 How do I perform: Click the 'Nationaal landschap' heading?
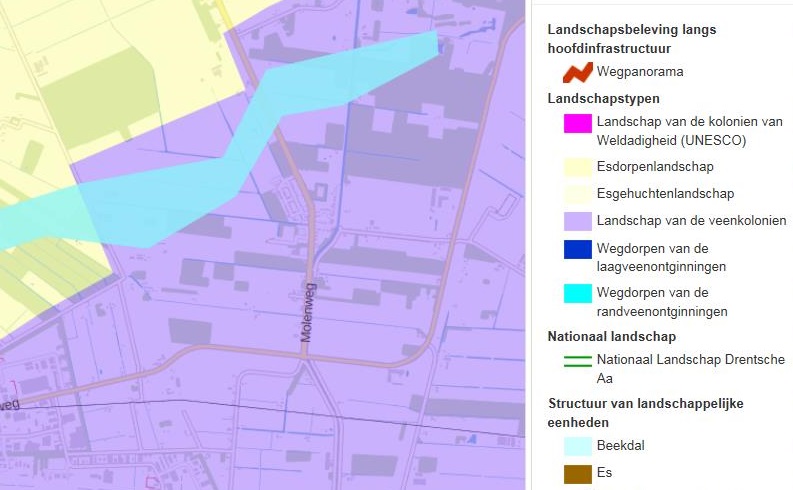click(611, 336)
